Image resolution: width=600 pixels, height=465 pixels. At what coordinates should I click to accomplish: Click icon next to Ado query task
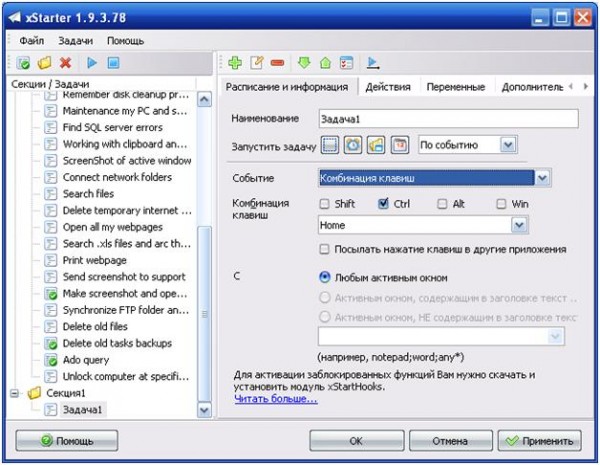coord(51,360)
